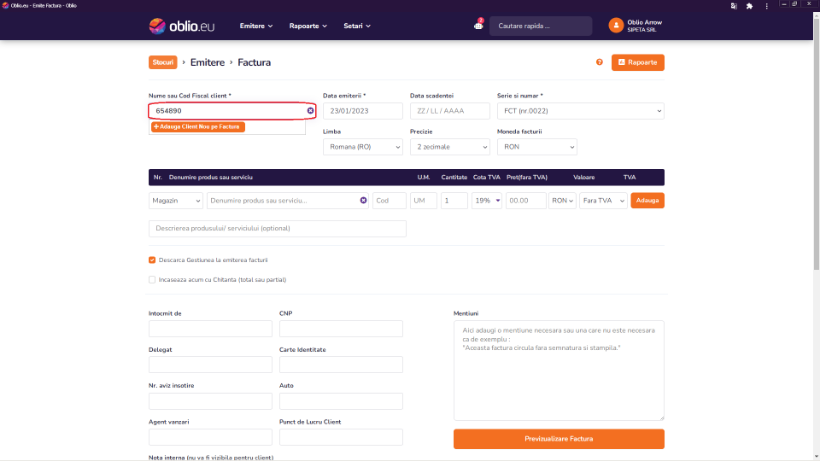Open the notifications bell icon

click(x=478, y=25)
